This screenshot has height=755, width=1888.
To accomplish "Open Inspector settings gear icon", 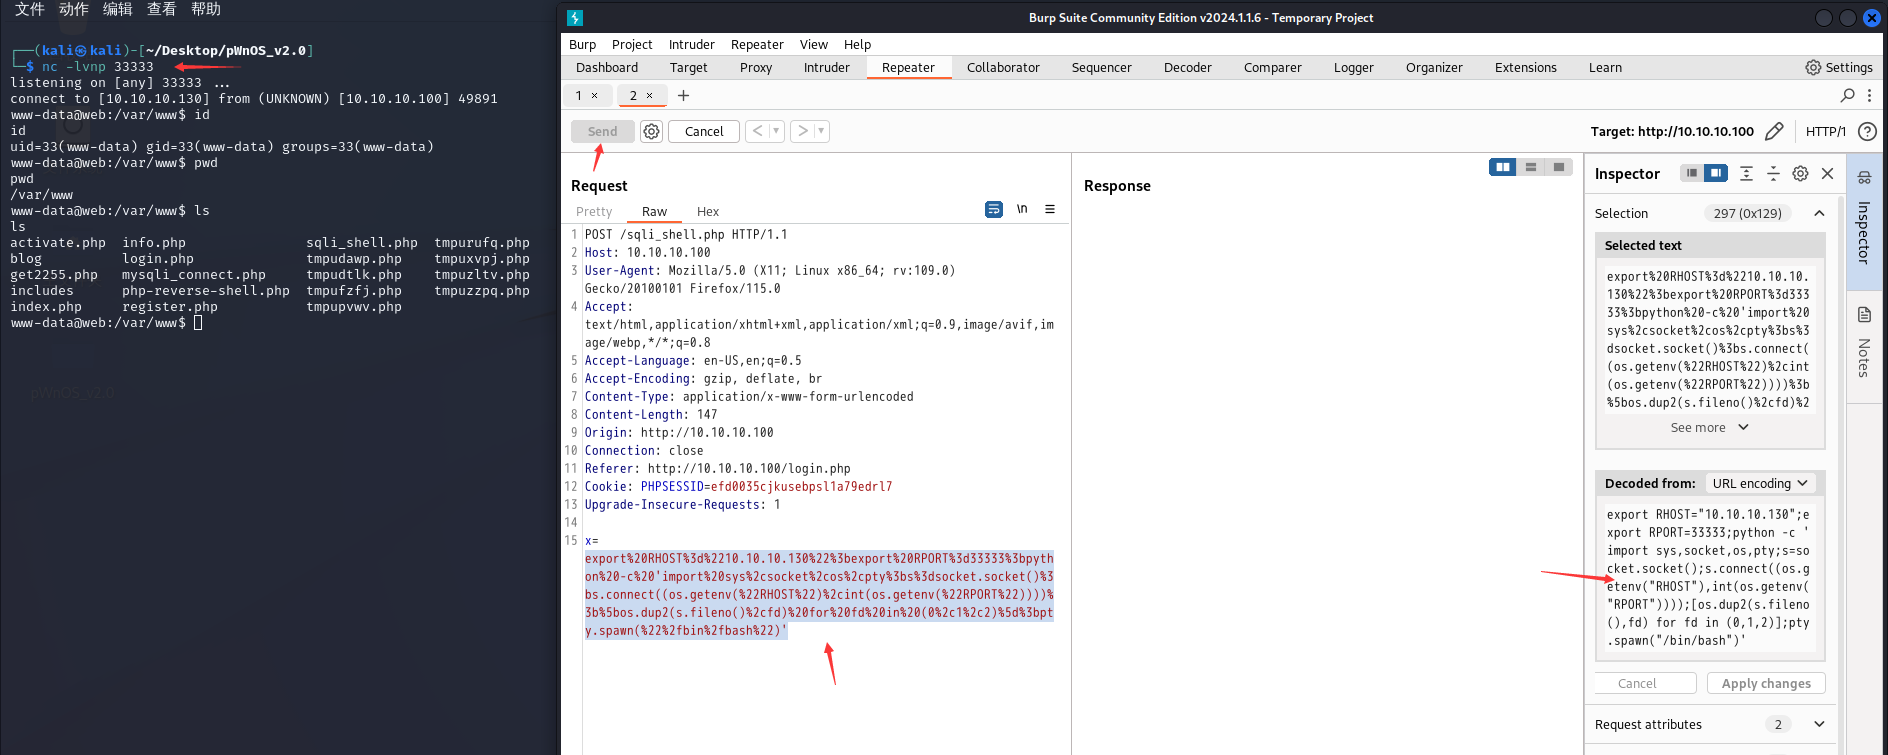I will tap(1800, 173).
